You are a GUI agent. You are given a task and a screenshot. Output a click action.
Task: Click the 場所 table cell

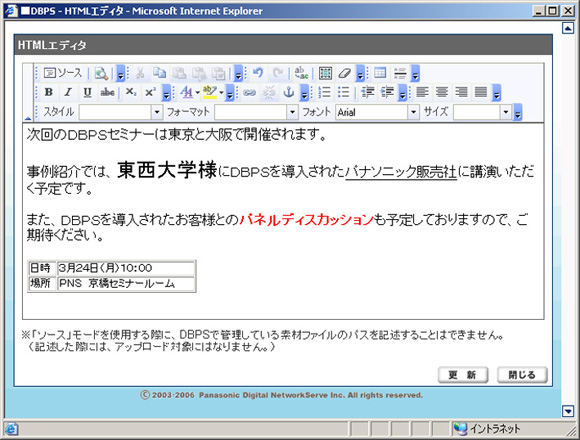pos(42,284)
